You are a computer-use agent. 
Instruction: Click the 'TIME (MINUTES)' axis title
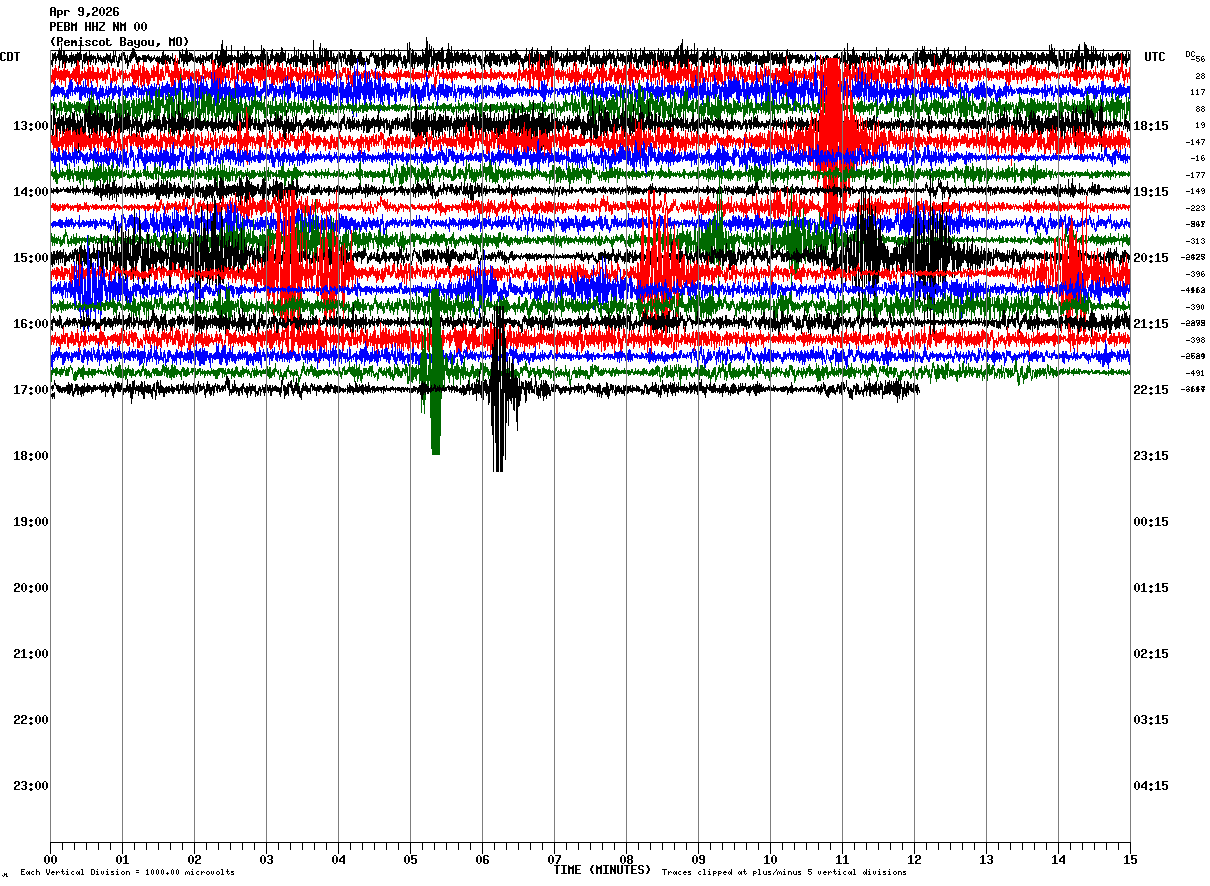tap(602, 870)
